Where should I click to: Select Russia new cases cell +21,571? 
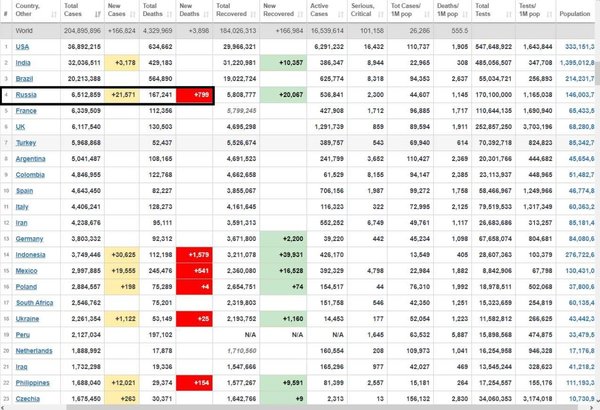point(122,95)
